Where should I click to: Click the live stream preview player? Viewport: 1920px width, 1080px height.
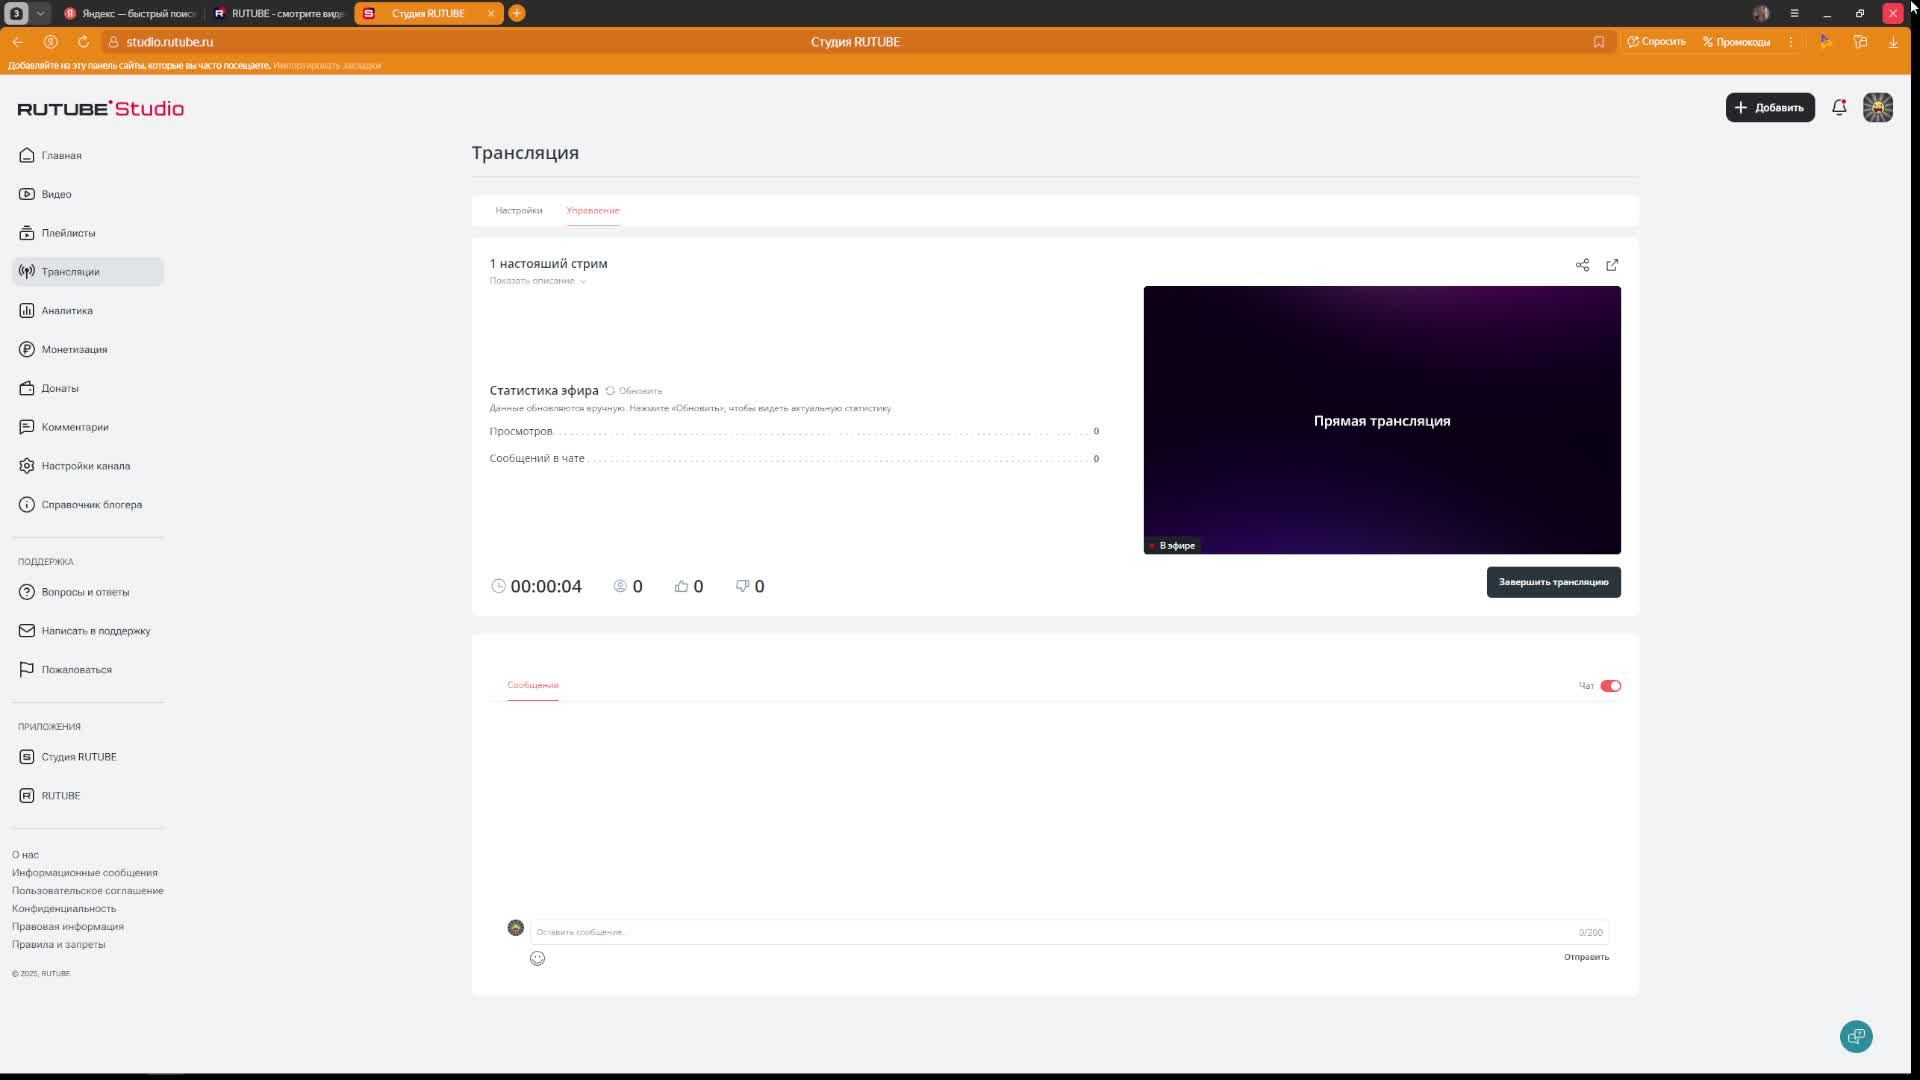coord(1381,420)
